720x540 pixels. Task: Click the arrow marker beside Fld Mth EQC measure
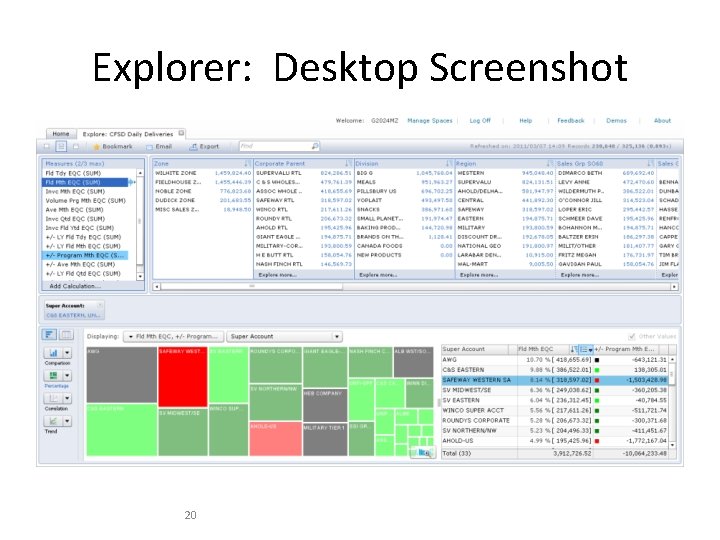(132, 182)
